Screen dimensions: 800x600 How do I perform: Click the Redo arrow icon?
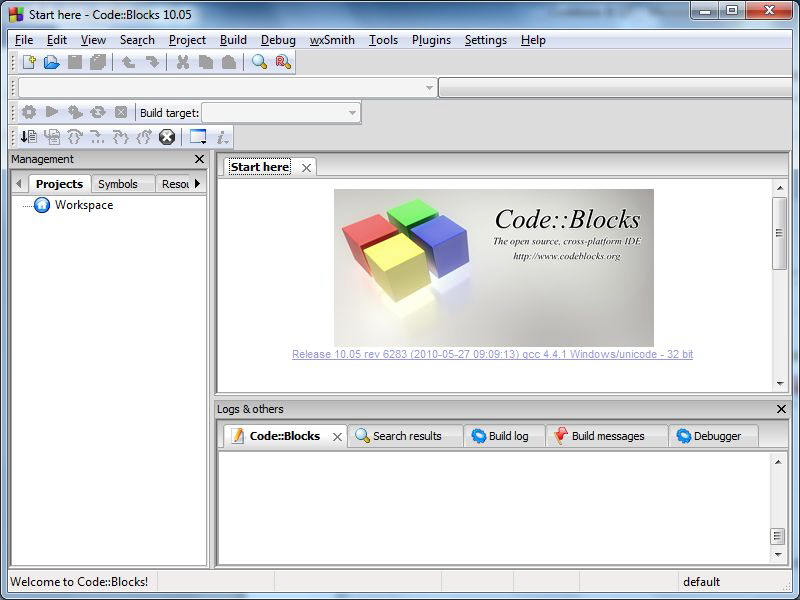click(152, 62)
